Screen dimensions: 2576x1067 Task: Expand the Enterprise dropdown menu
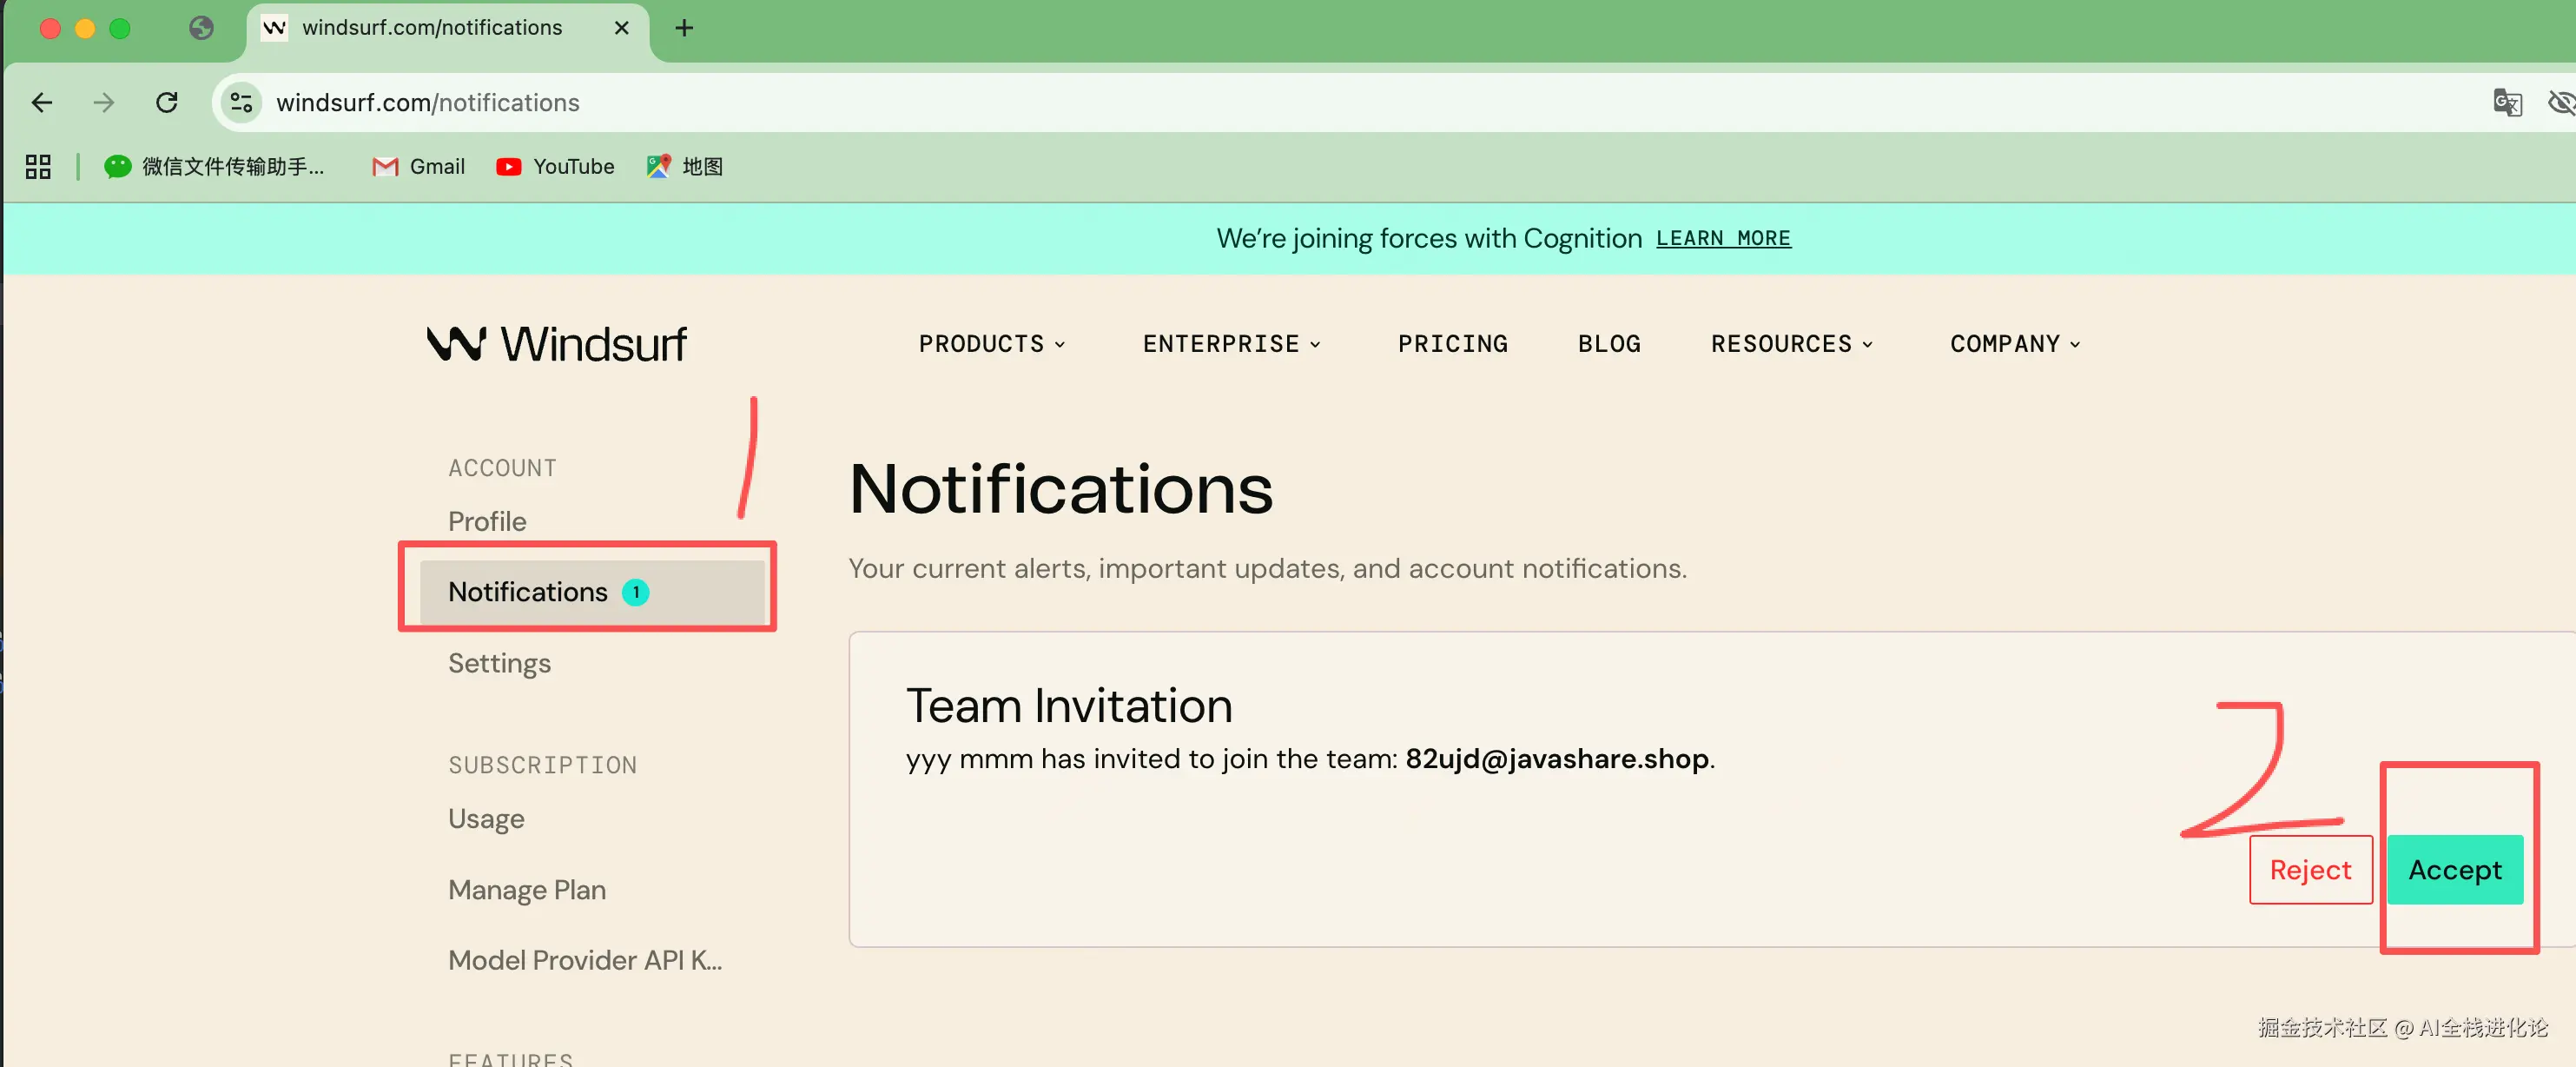[x=1231, y=344]
